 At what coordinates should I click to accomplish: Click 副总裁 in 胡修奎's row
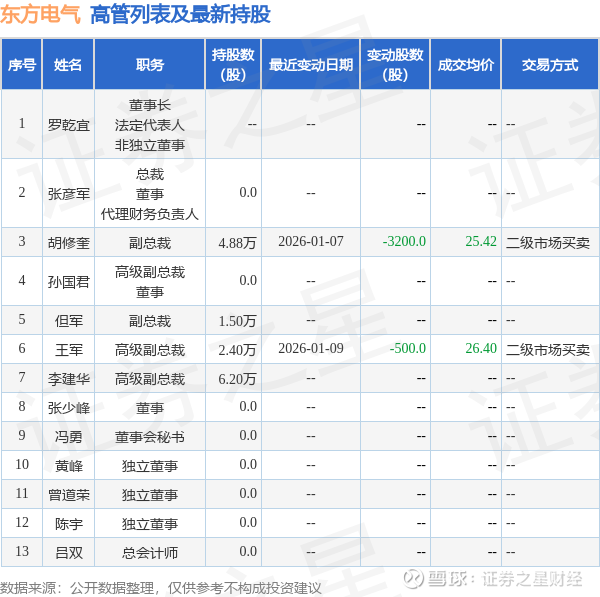pos(150,243)
